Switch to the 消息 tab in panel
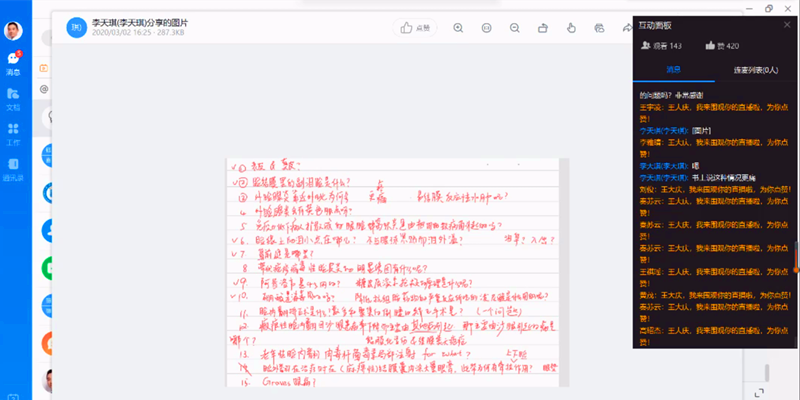 click(x=673, y=70)
